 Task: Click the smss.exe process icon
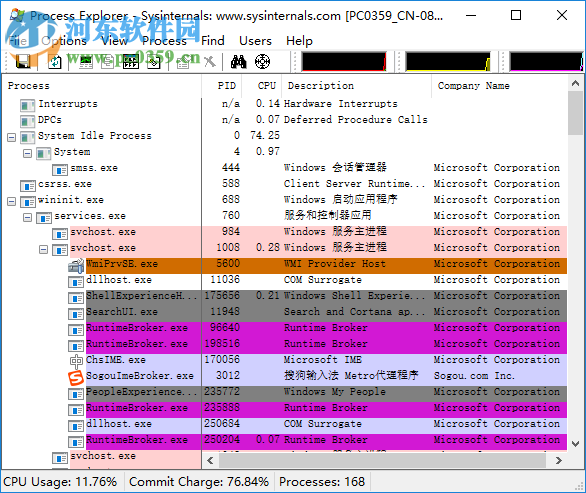coord(60,170)
